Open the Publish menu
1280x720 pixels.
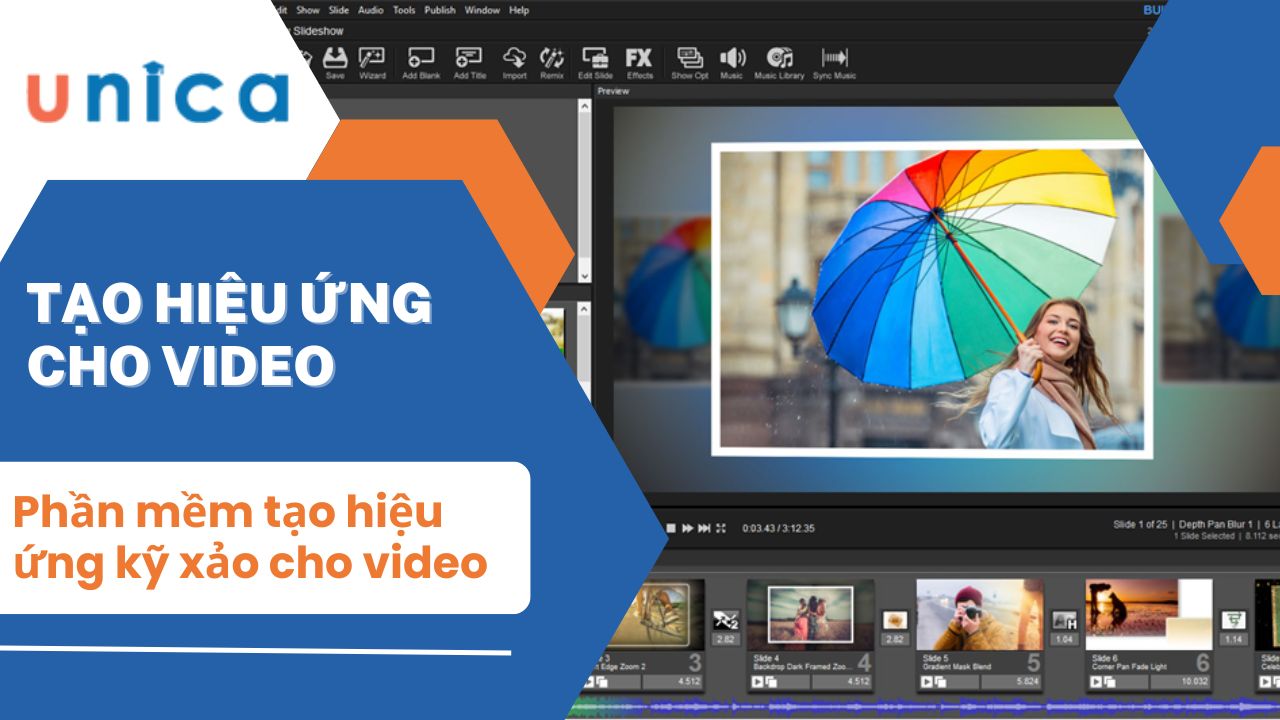pyautogui.click(x=440, y=10)
